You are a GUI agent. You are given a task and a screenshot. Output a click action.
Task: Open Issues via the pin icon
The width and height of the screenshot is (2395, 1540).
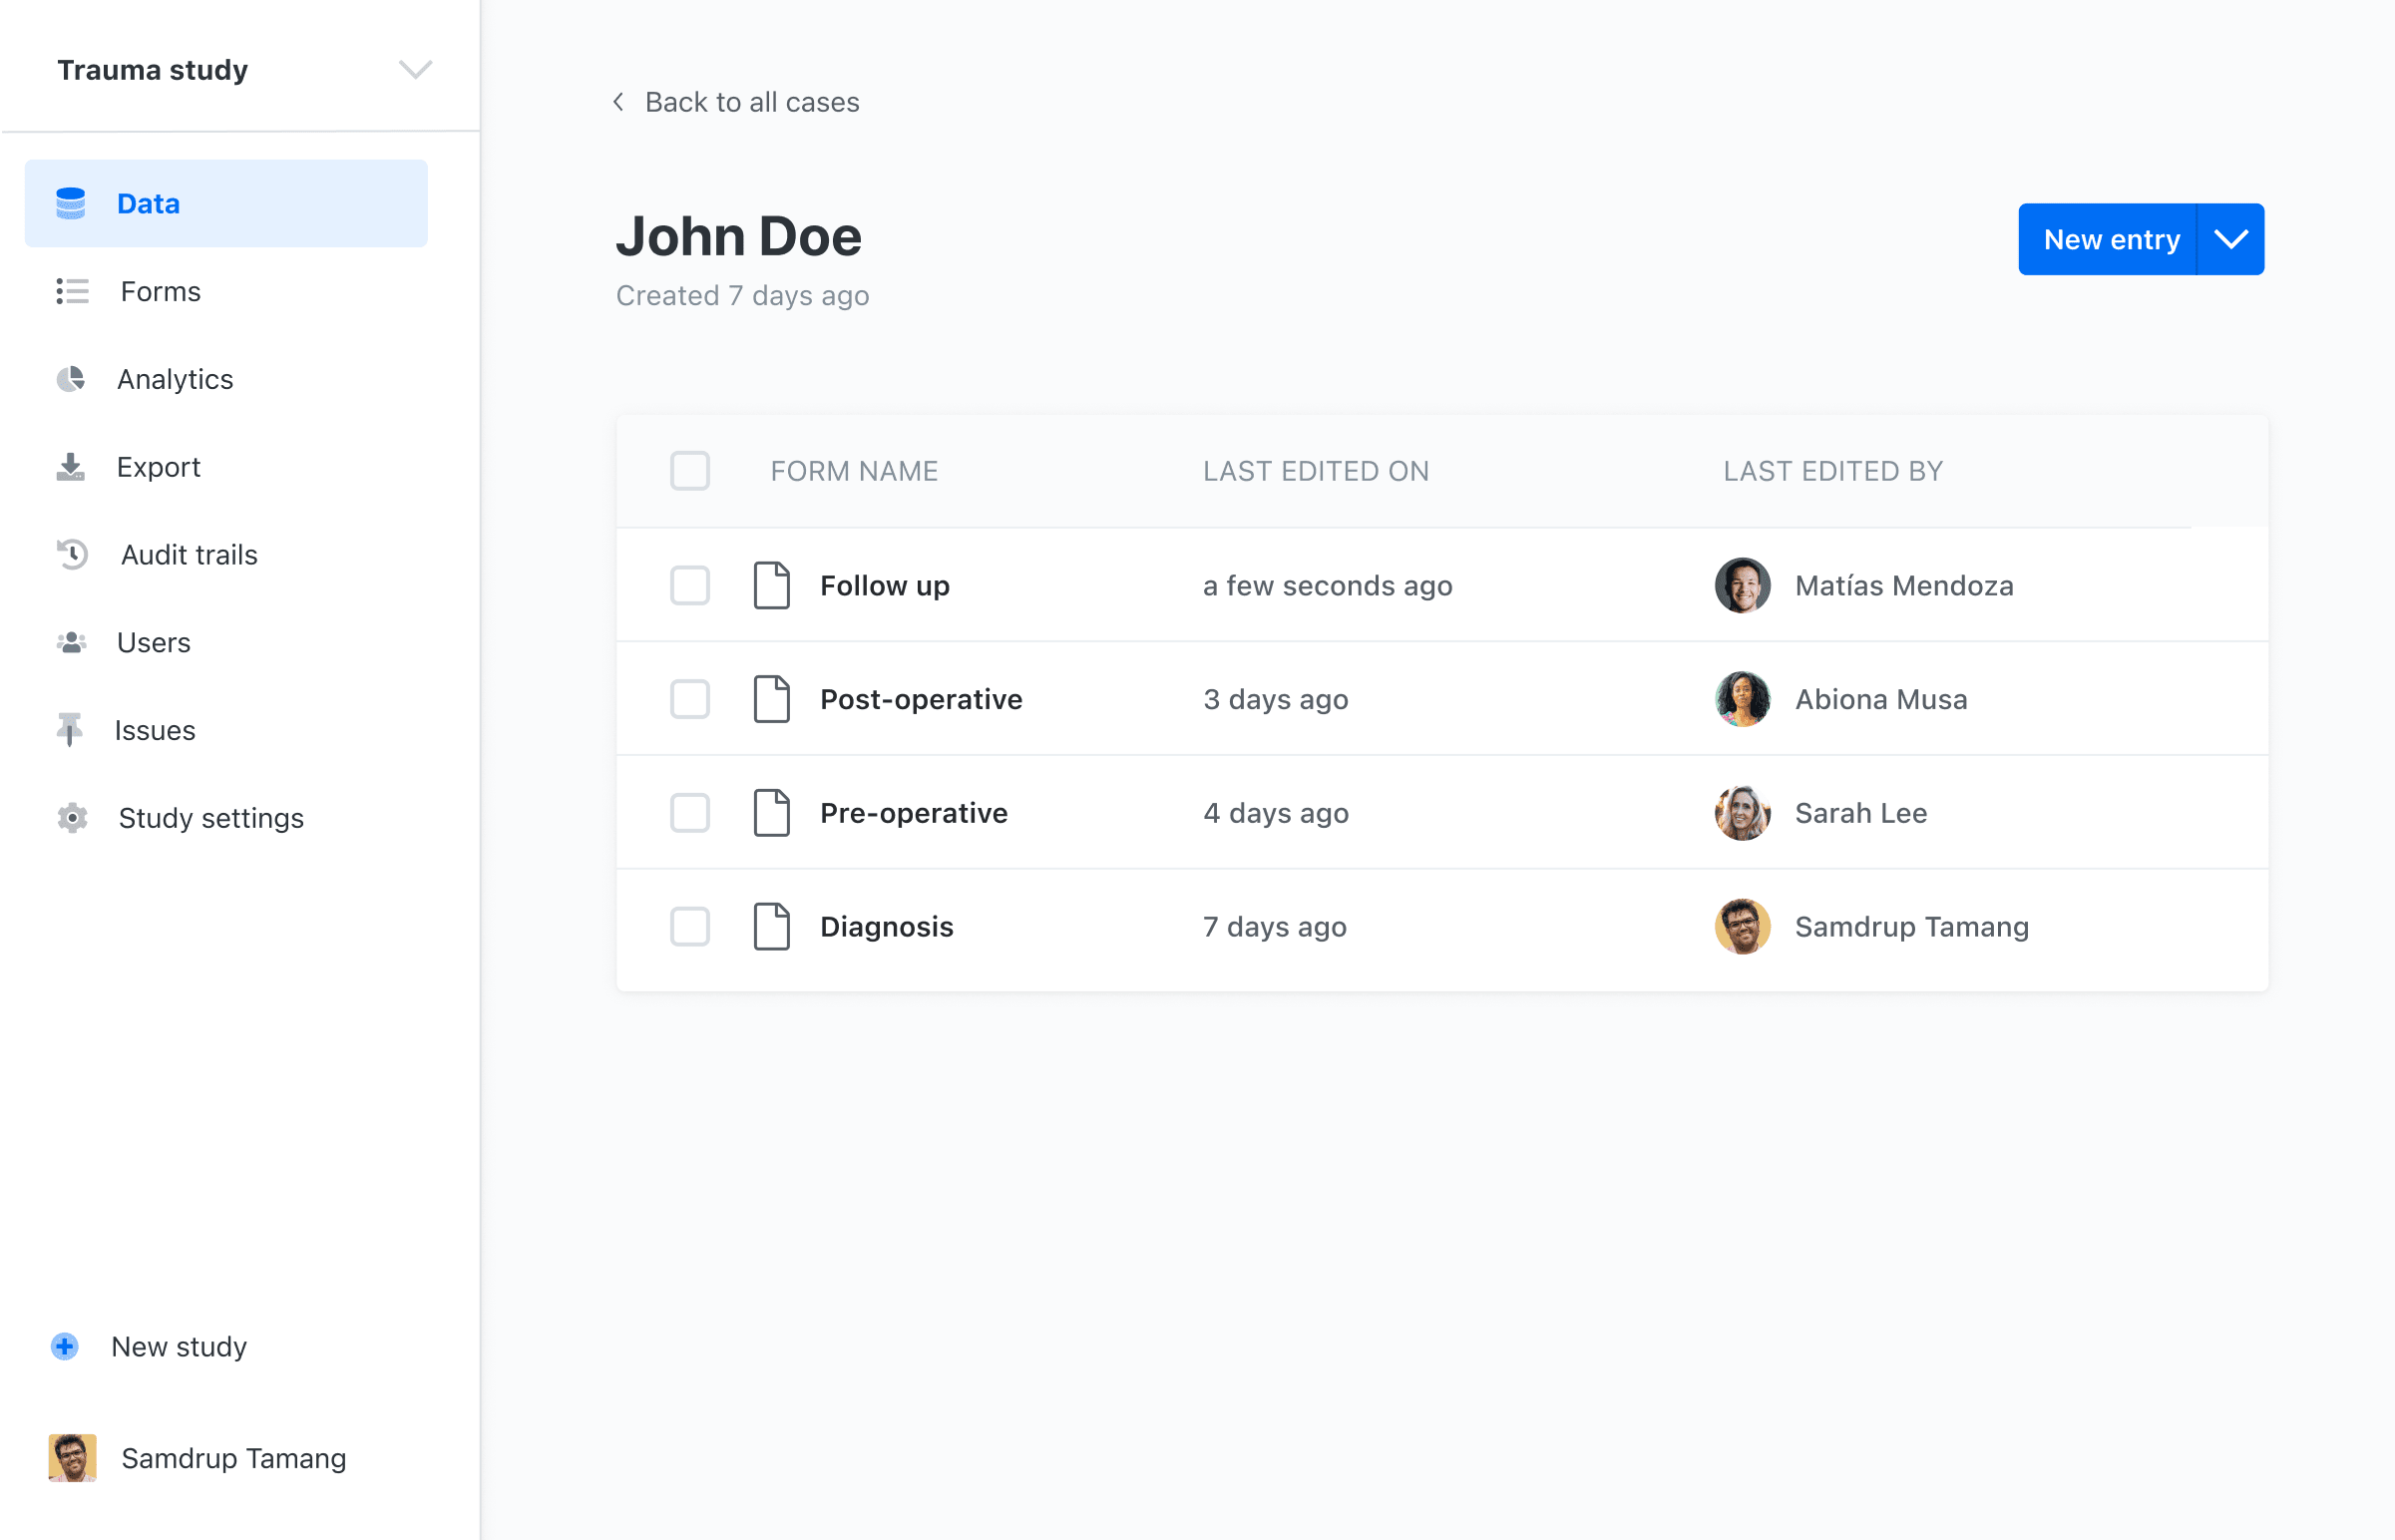71,730
